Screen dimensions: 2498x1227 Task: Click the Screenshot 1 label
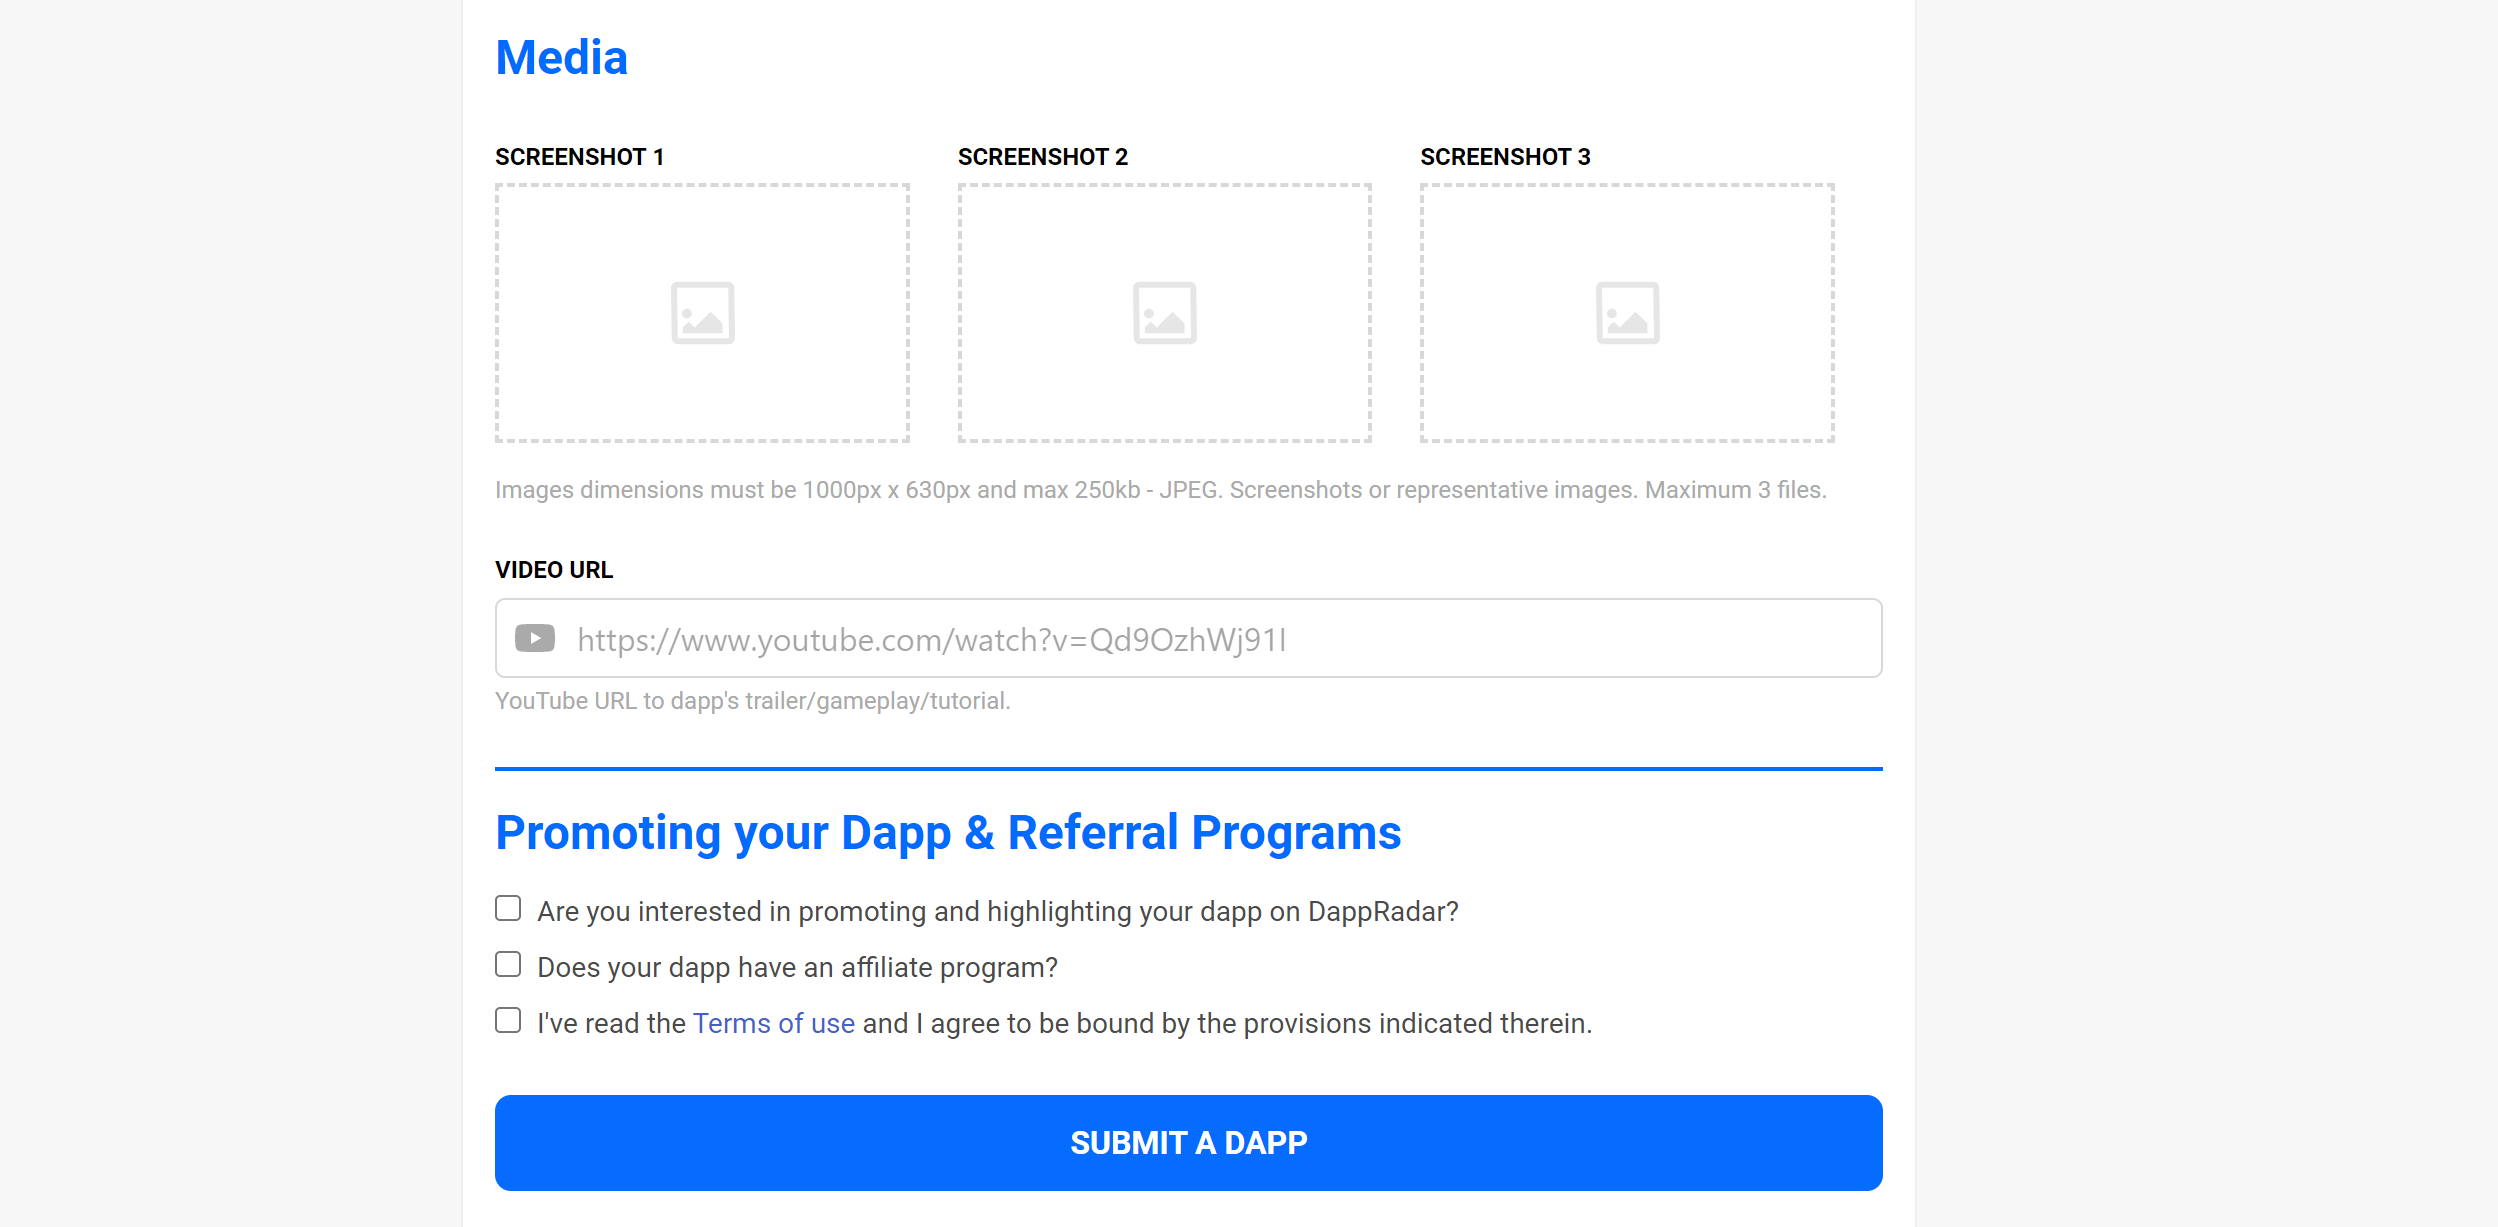point(579,157)
